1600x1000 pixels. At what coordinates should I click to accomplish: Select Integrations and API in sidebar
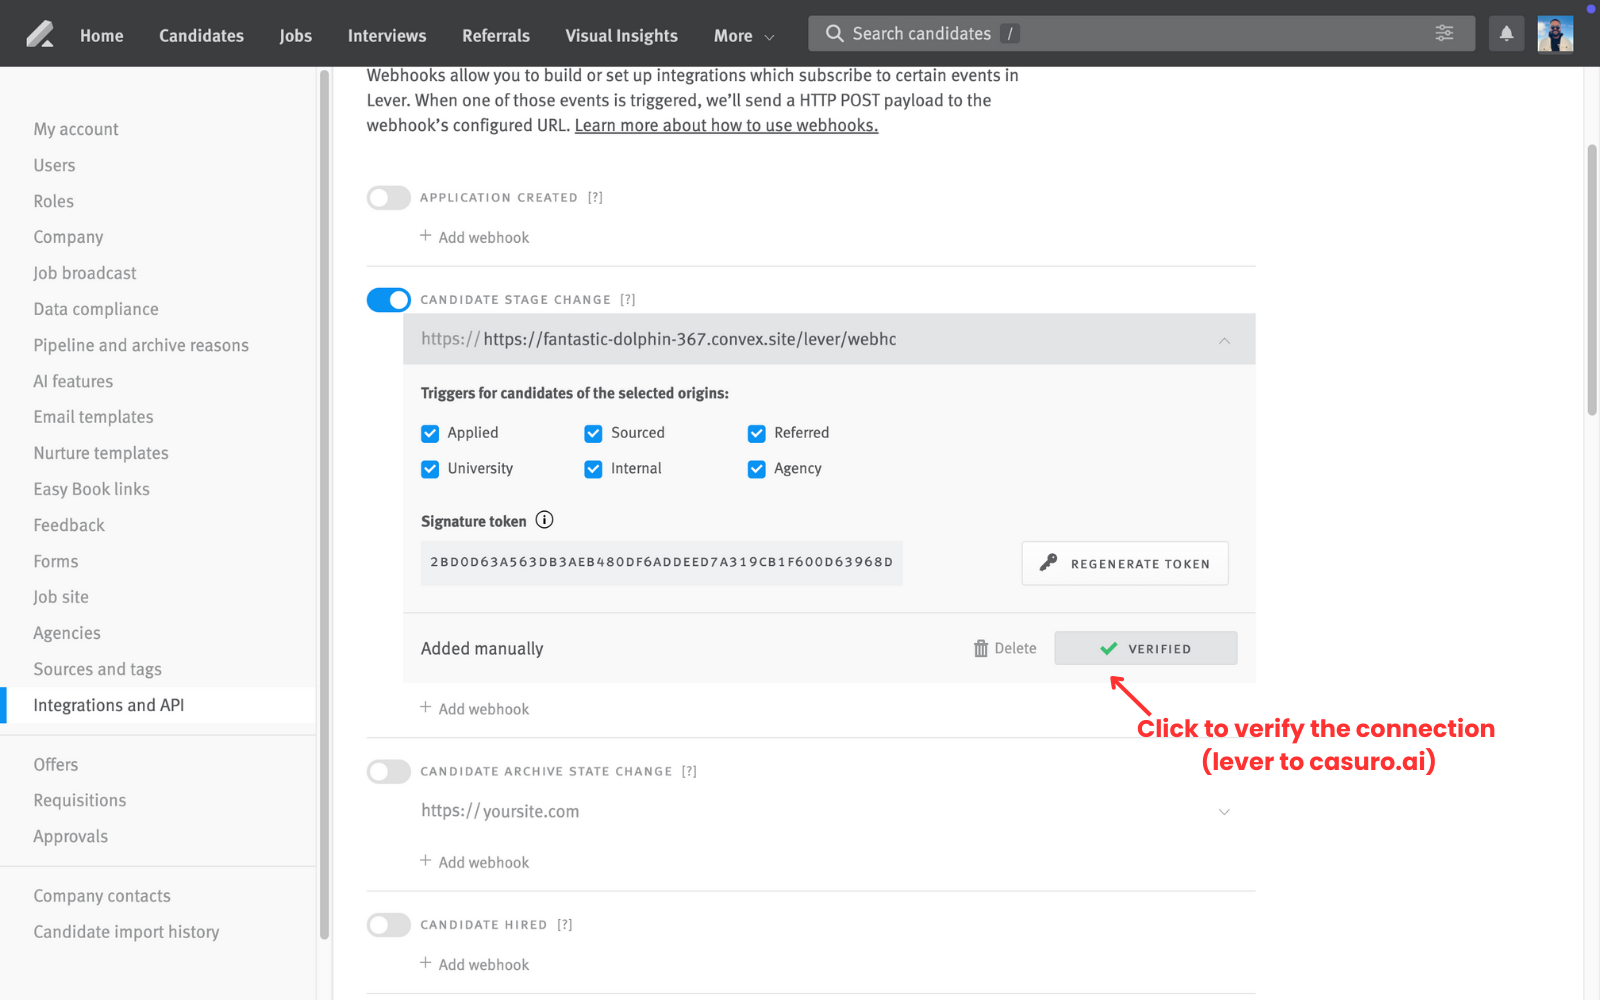click(x=158, y=705)
